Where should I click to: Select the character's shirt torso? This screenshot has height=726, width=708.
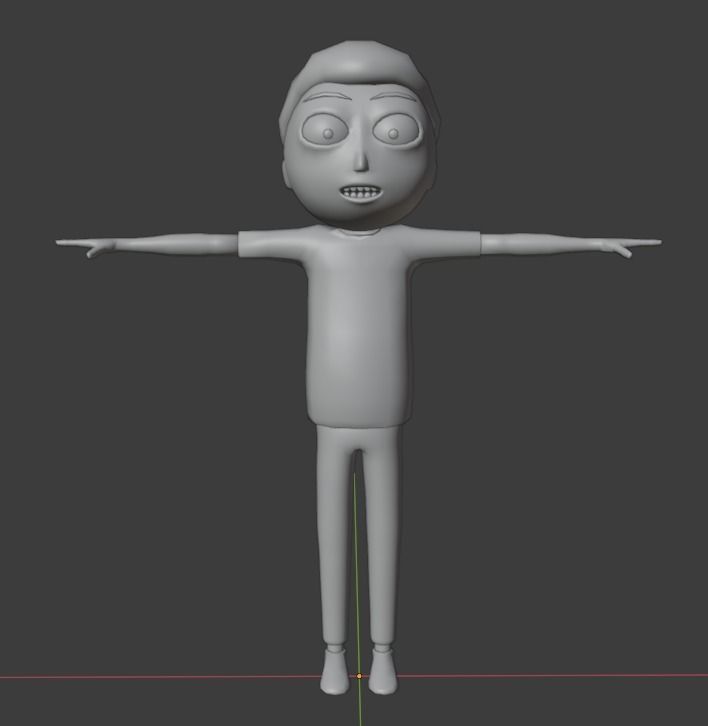(357, 326)
